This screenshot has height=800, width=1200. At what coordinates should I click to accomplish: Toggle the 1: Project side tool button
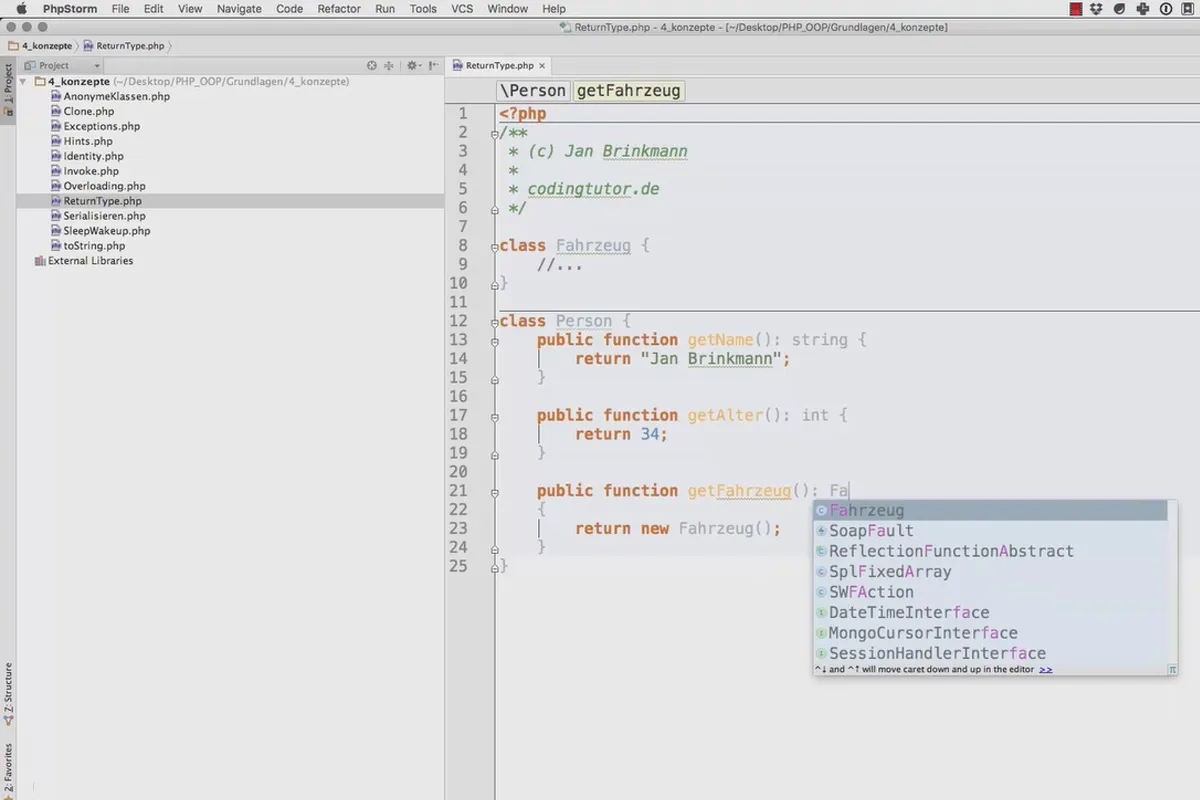coord(8,89)
